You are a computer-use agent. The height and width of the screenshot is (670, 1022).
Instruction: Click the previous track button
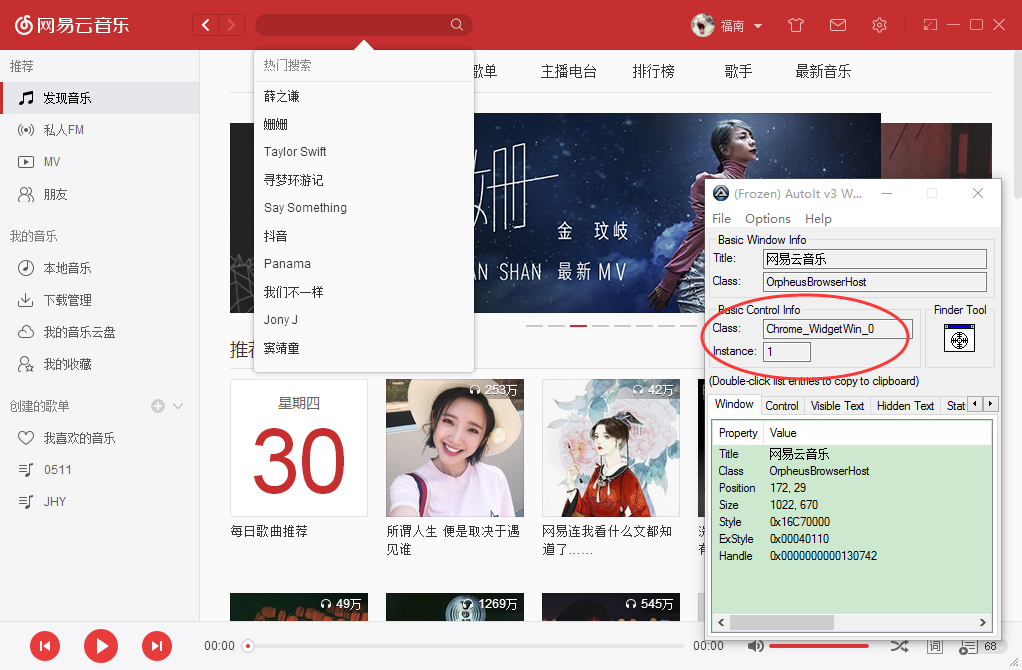(45, 646)
